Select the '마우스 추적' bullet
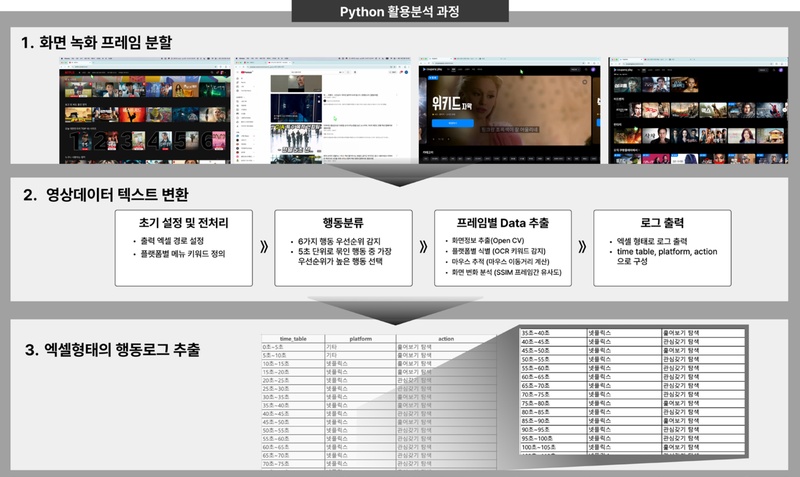Image resolution: width=800 pixels, height=477 pixels. 500,262
